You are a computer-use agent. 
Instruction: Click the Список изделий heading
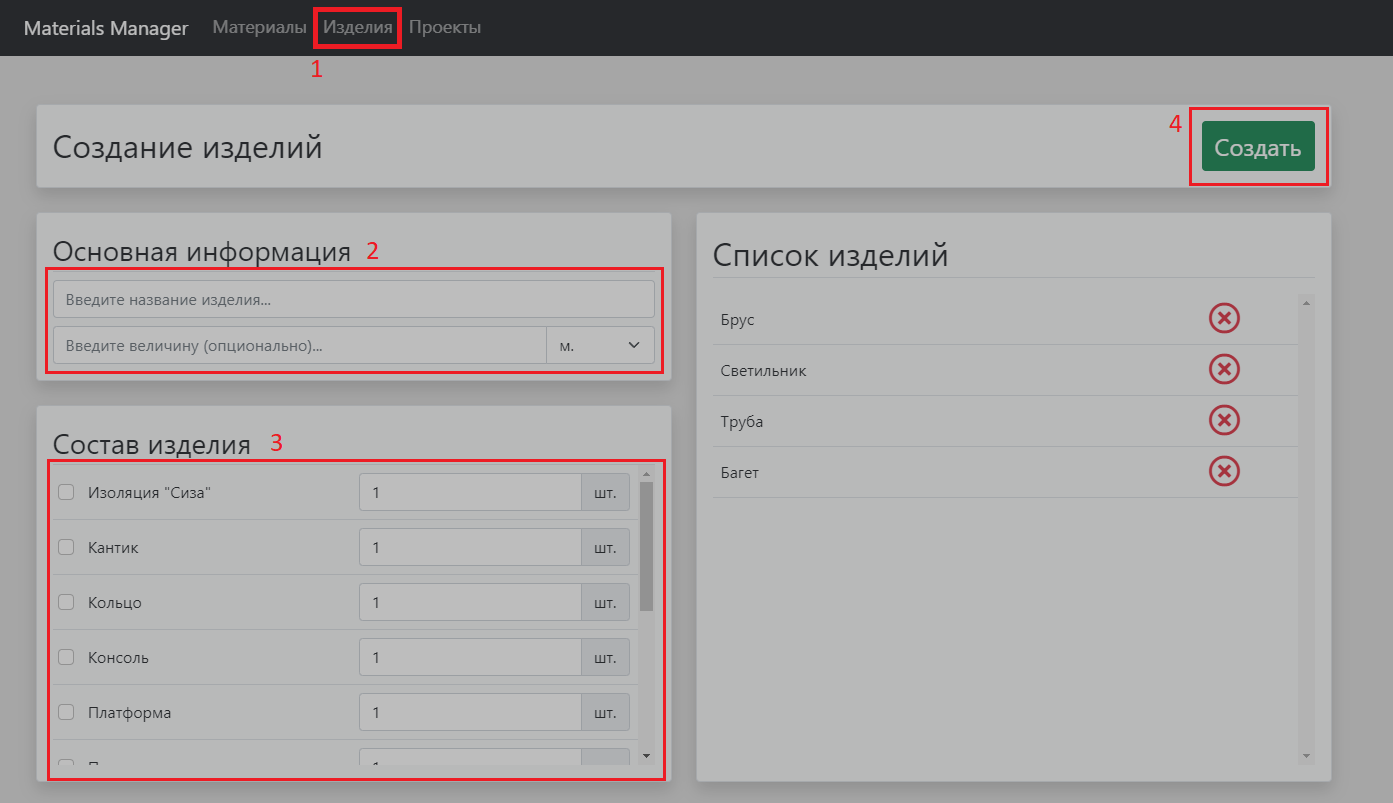pyautogui.click(x=831, y=255)
